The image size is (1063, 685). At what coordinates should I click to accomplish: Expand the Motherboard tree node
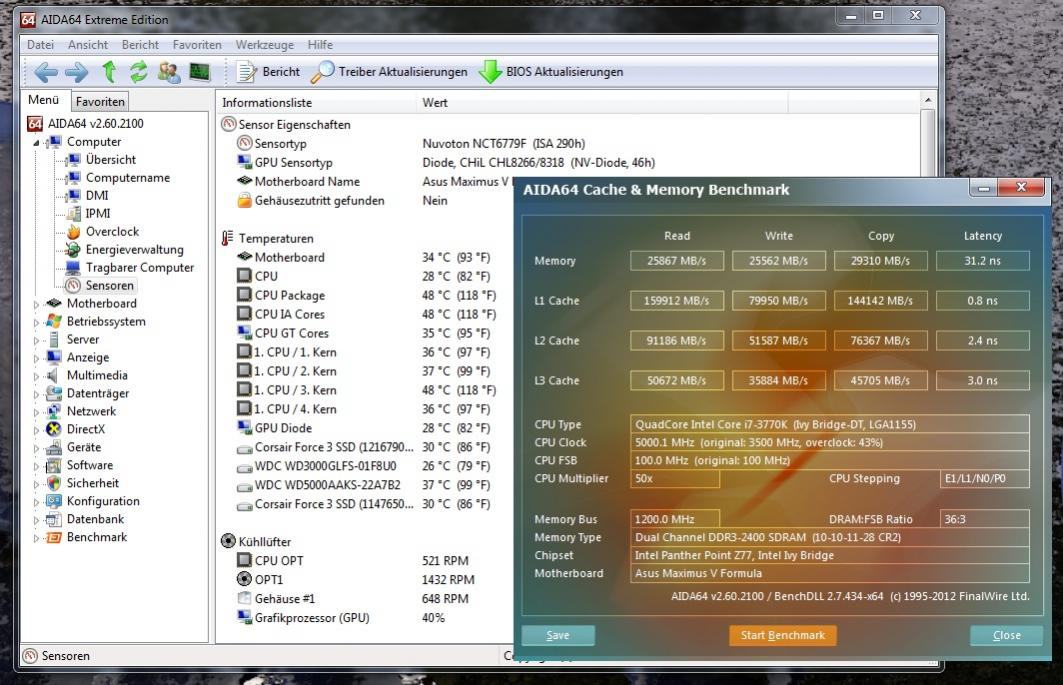point(36,305)
